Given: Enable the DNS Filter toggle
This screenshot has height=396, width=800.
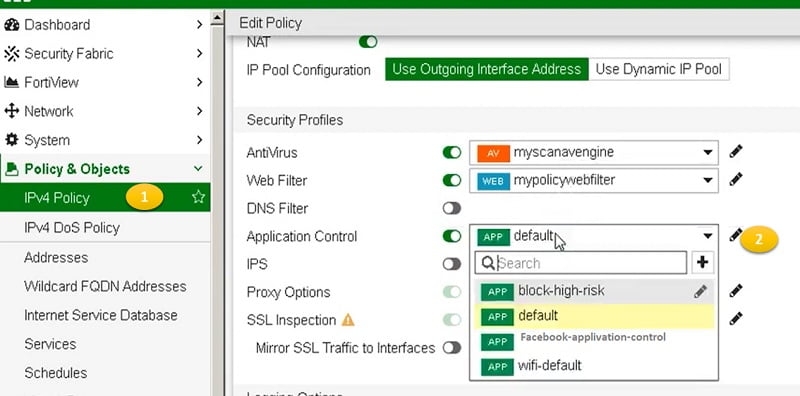Looking at the screenshot, I should 452,208.
